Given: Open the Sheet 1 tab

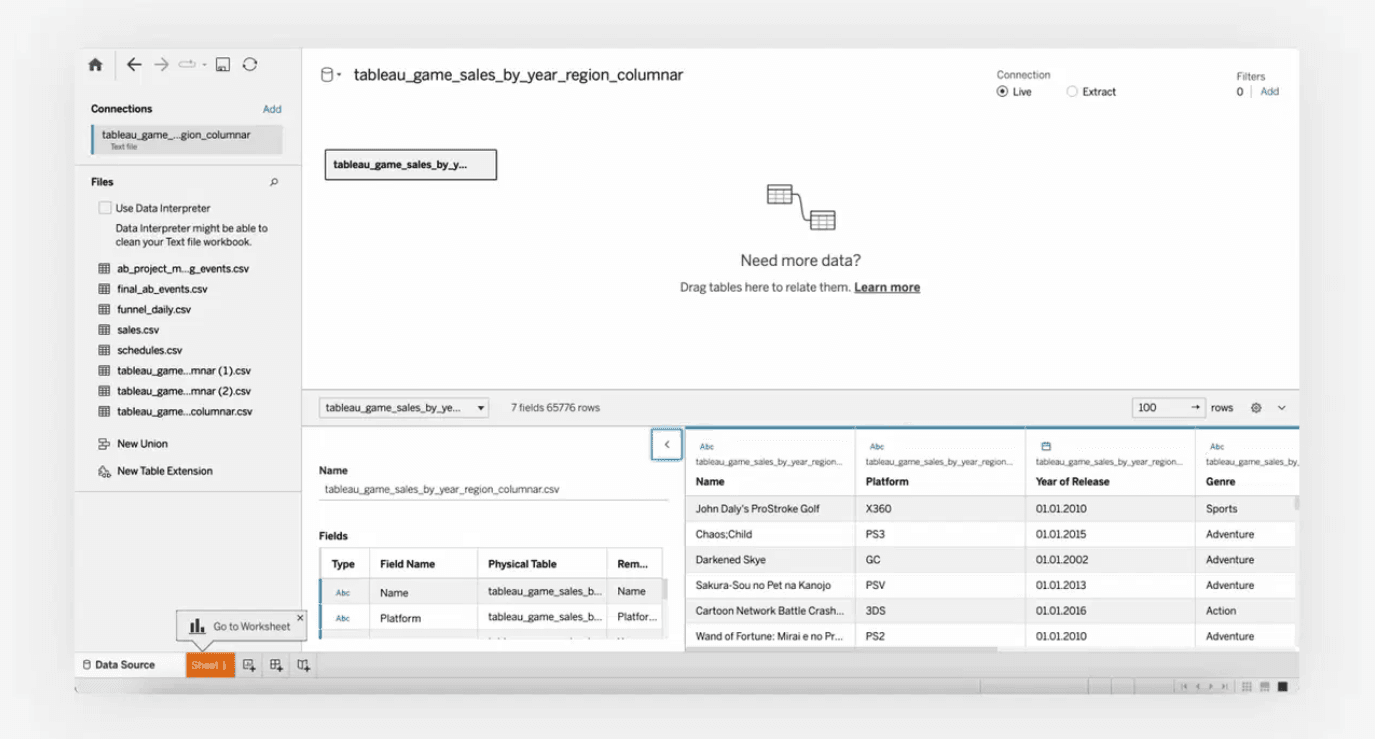Looking at the screenshot, I should pyautogui.click(x=210, y=665).
